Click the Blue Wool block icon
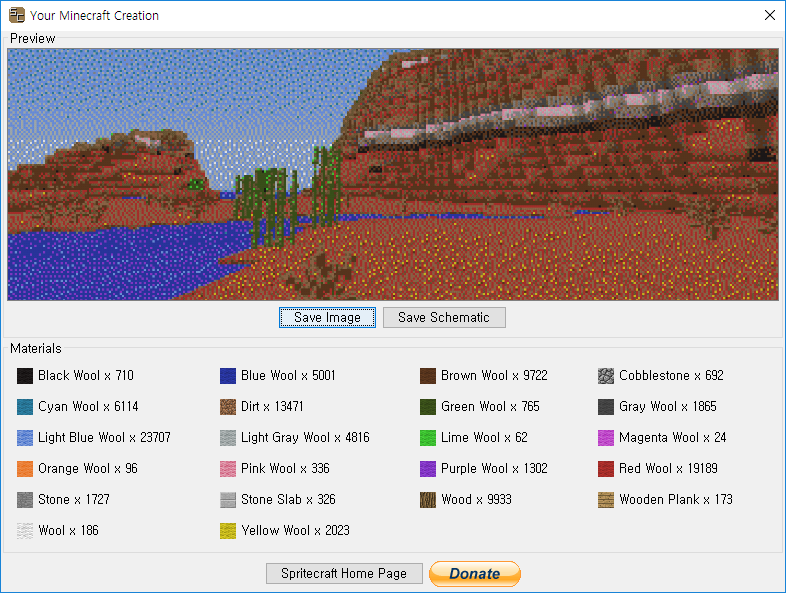786x593 pixels. (x=228, y=376)
